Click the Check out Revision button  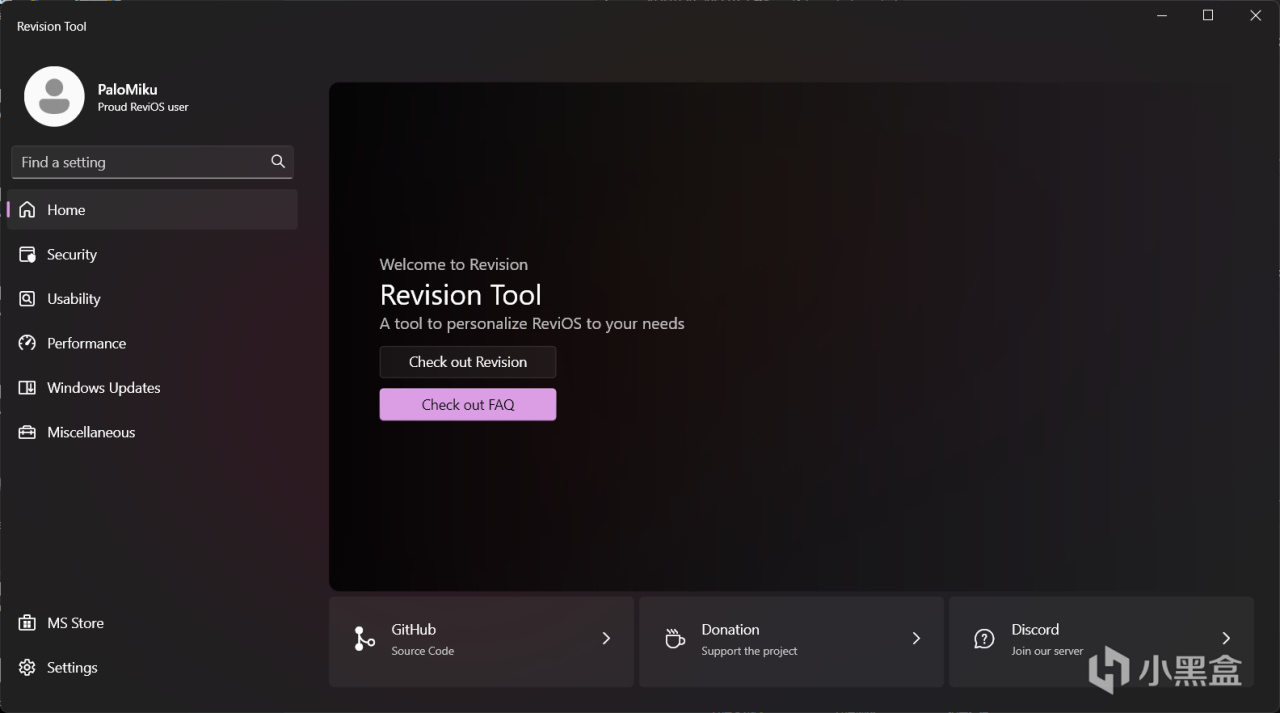click(468, 362)
